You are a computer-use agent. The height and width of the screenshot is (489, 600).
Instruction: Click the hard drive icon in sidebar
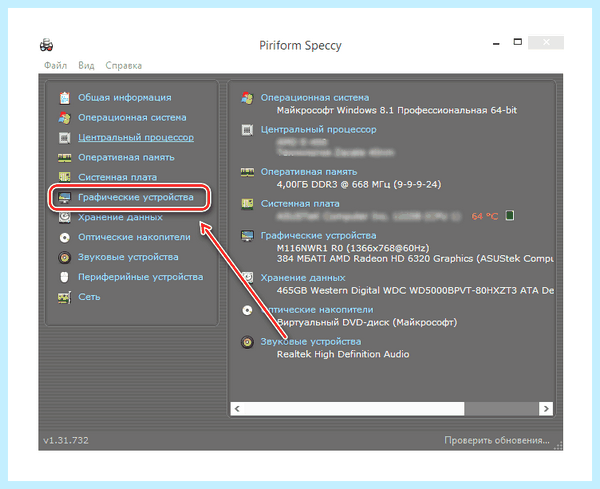[64, 217]
